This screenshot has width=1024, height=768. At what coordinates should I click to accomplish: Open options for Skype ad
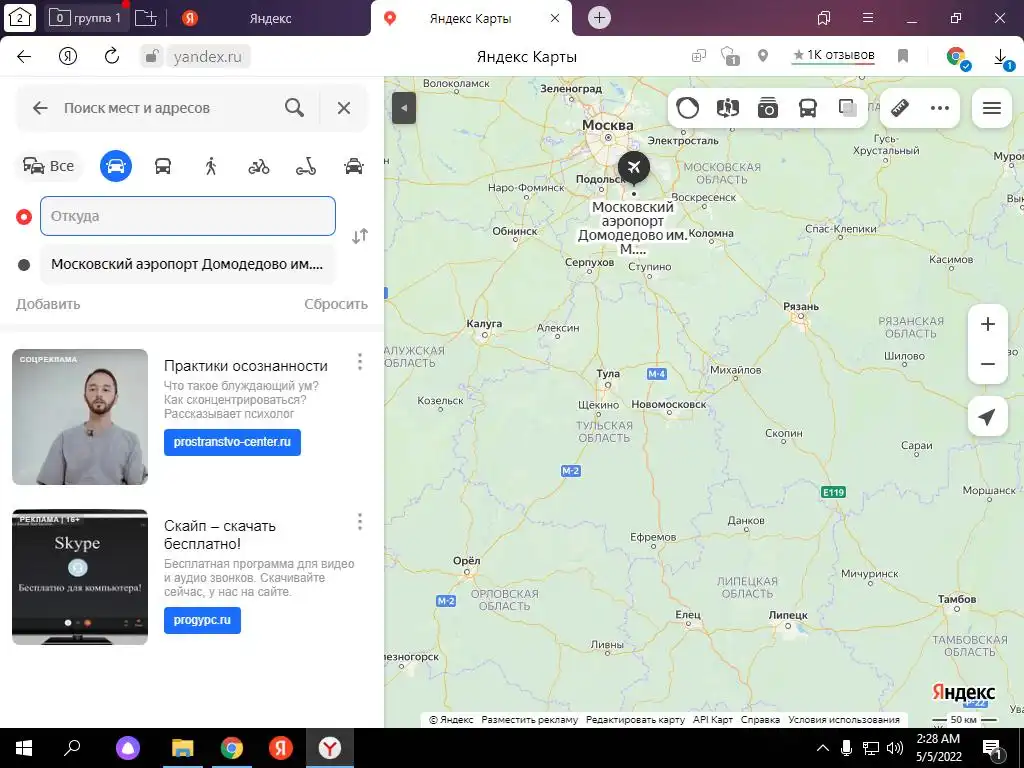(x=360, y=521)
